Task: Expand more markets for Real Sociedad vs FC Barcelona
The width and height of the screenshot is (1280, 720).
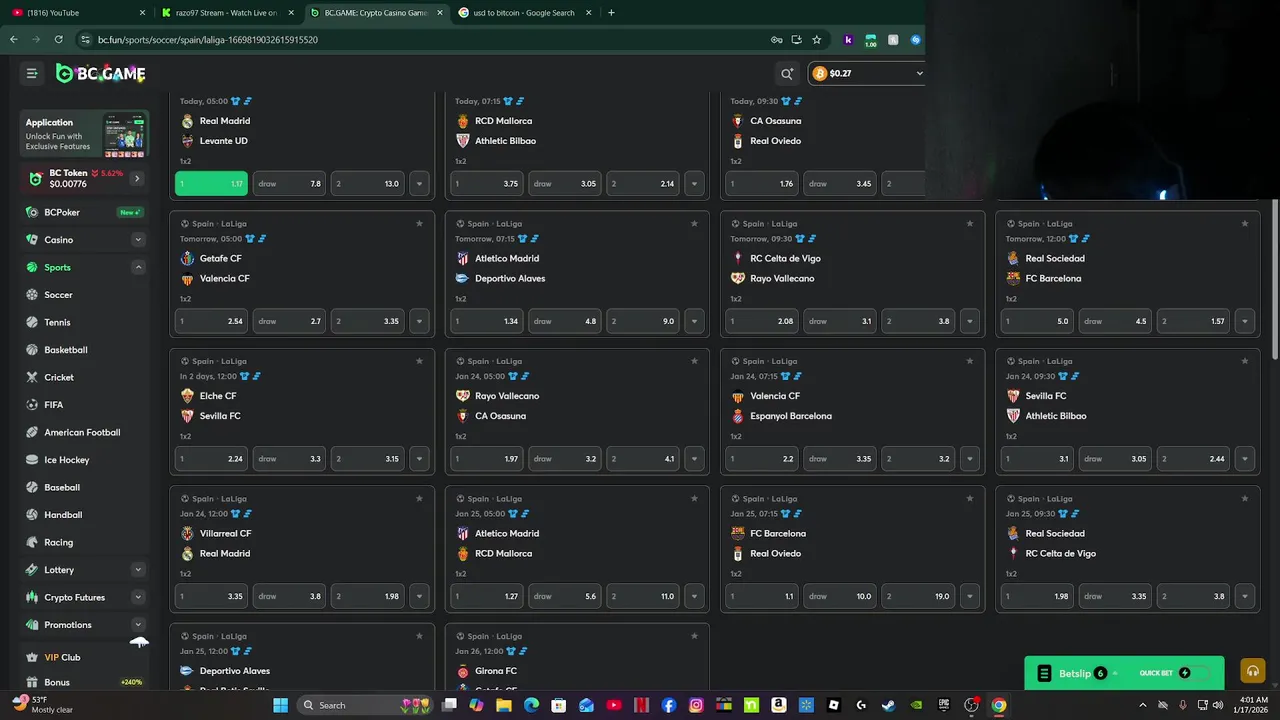Action: point(1245,321)
